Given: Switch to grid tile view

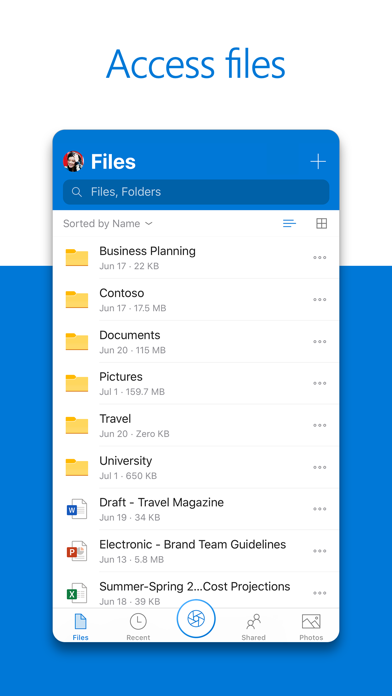Looking at the screenshot, I should (x=321, y=224).
